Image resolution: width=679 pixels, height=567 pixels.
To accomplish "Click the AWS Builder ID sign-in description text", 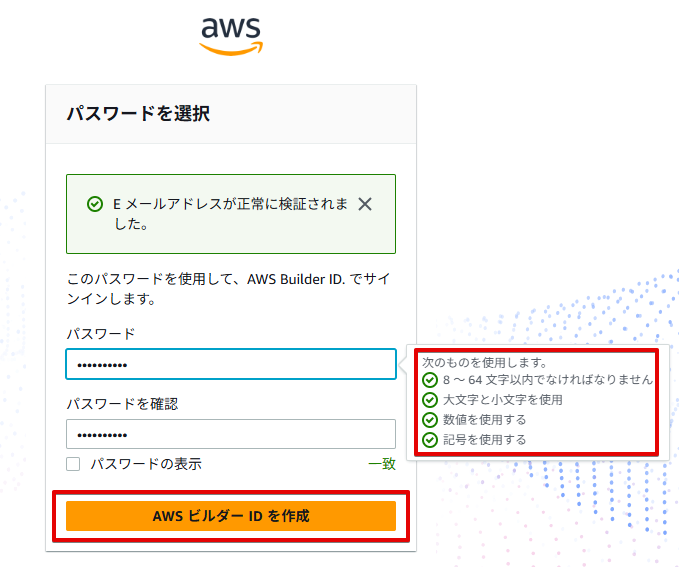I will (x=228, y=289).
